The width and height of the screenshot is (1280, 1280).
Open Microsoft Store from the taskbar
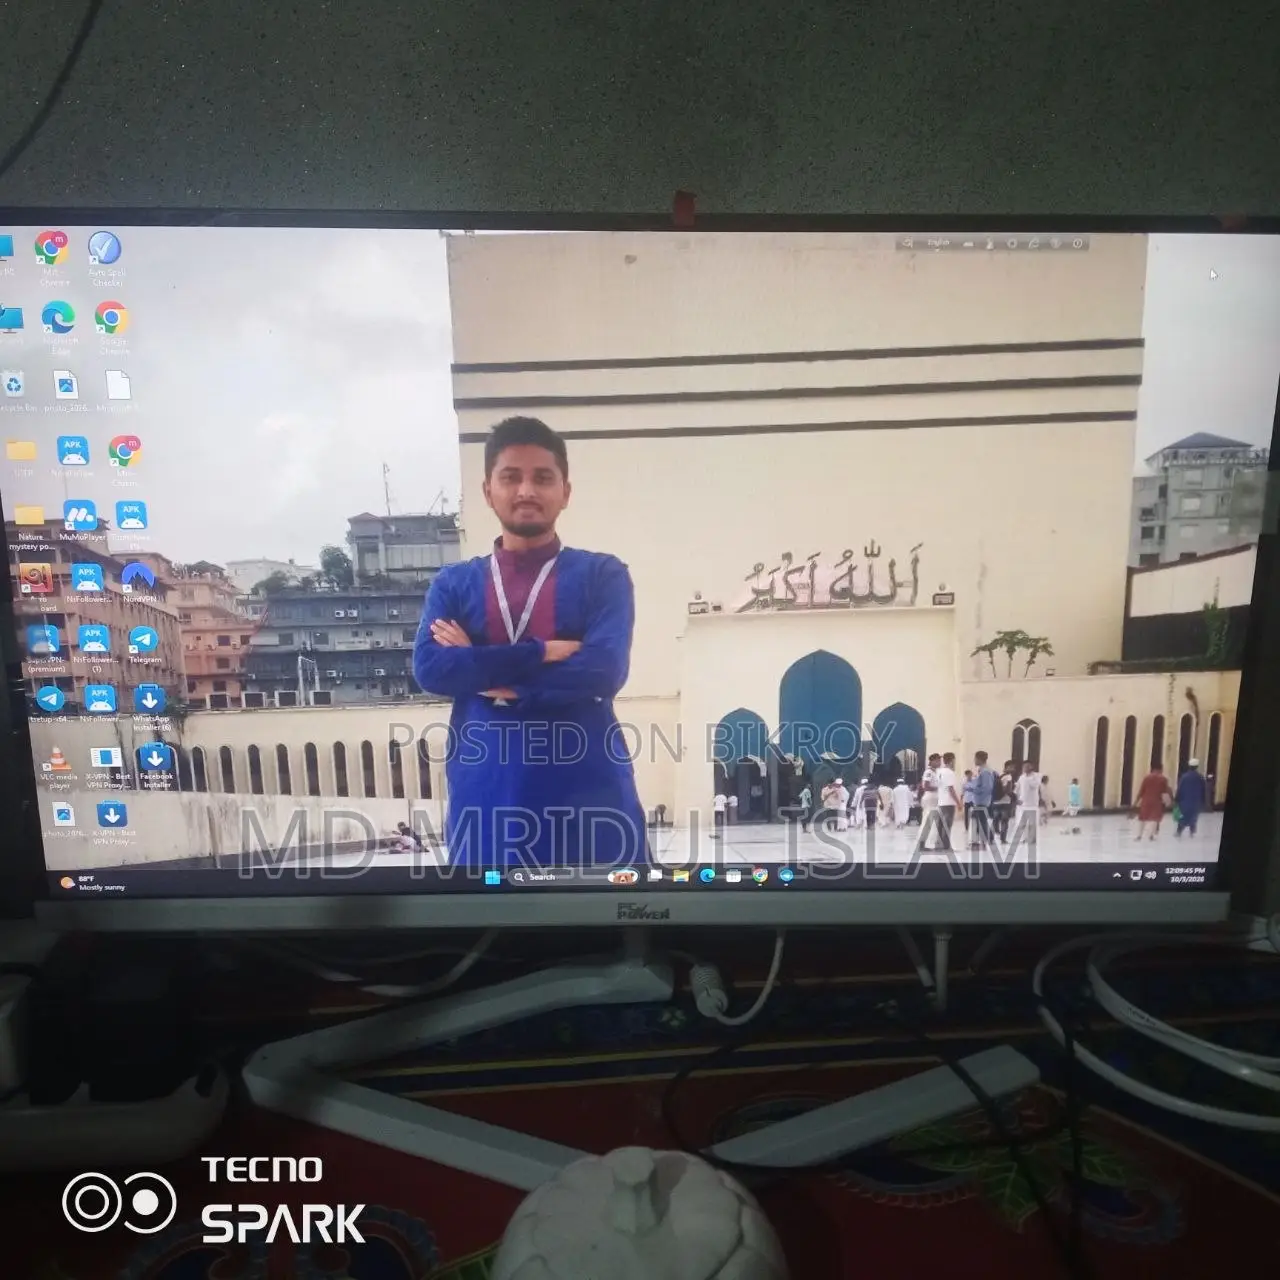[733, 876]
